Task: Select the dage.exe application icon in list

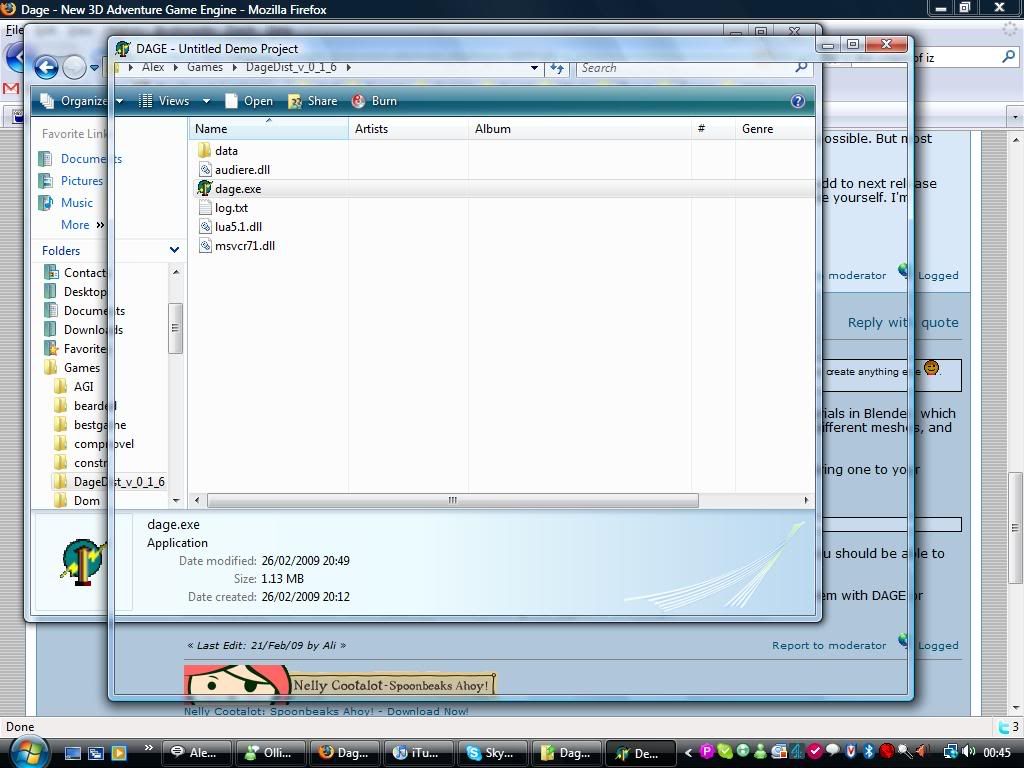Action: [x=204, y=189]
